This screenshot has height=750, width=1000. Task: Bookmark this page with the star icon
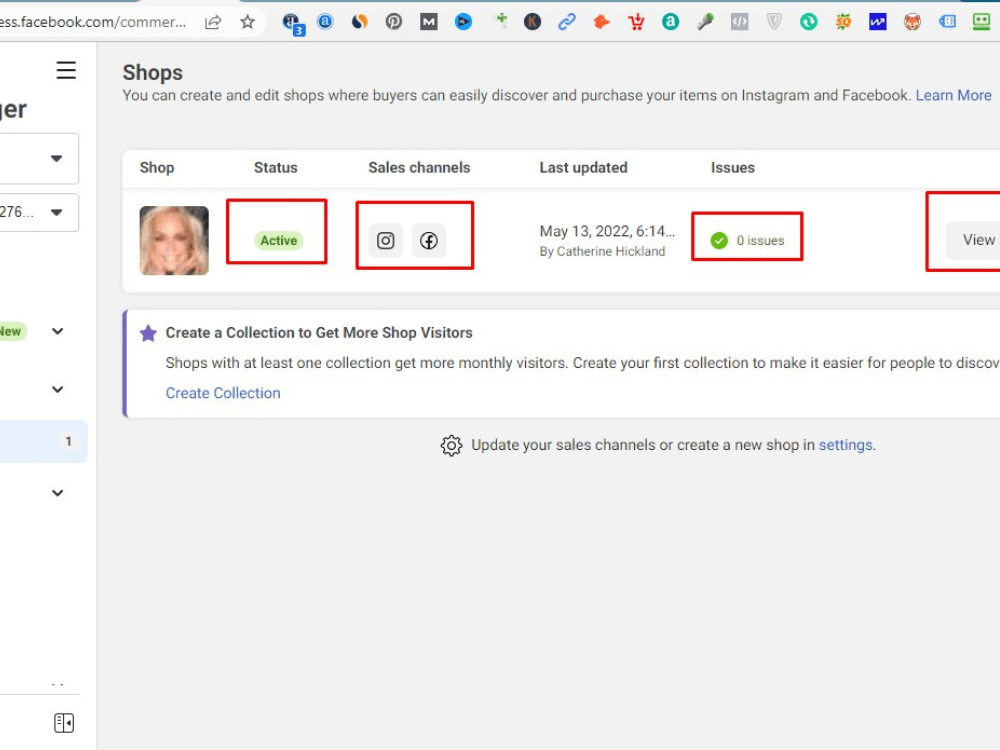247,22
